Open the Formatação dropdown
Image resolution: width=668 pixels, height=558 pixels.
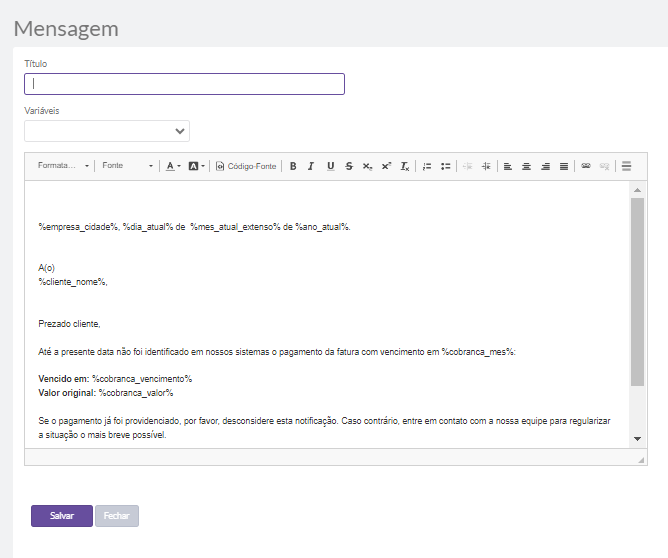coord(62,166)
